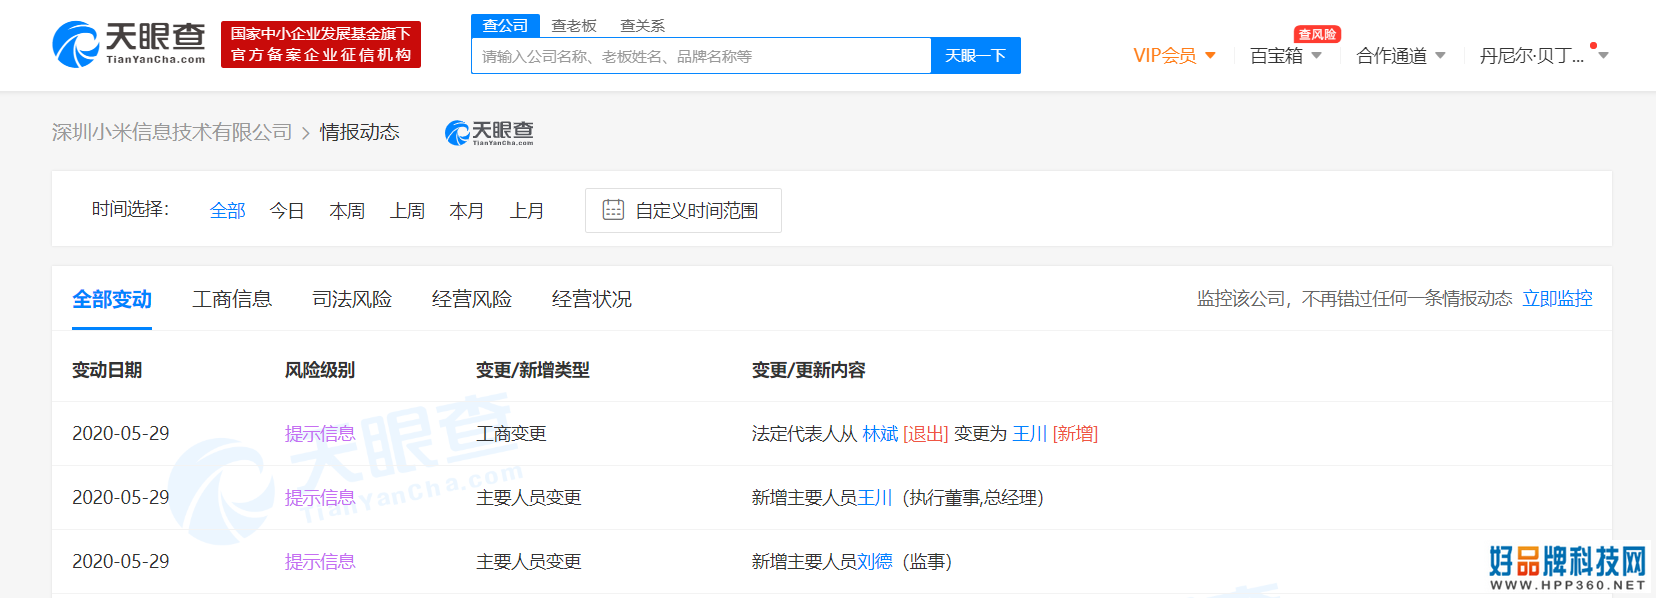Click the 变动日期 column header
Viewport: 1656px width, 598px height.
coord(107,370)
